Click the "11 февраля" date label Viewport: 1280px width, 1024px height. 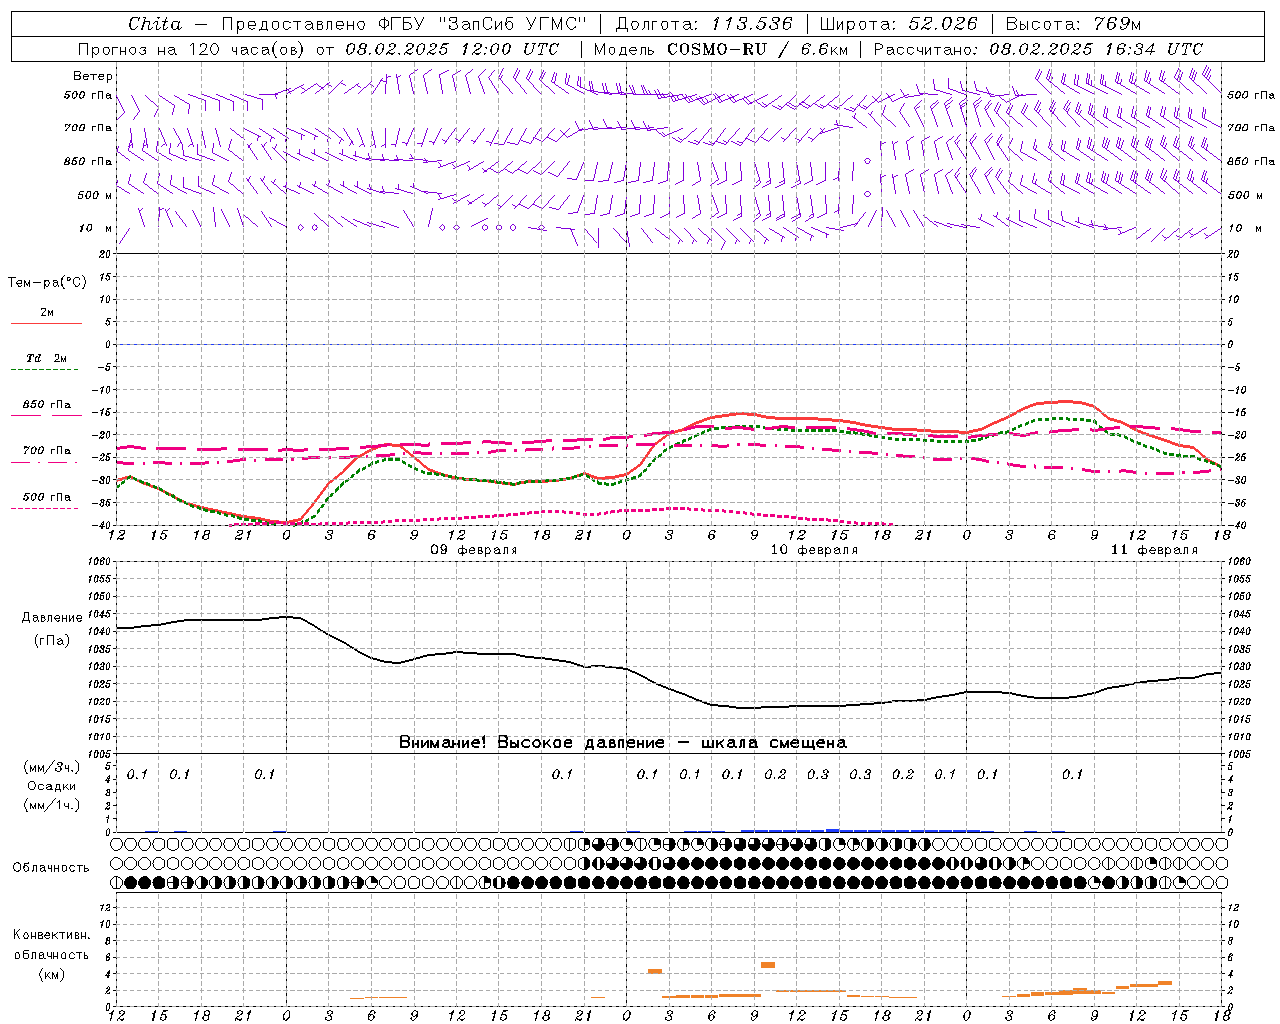tap(1154, 550)
